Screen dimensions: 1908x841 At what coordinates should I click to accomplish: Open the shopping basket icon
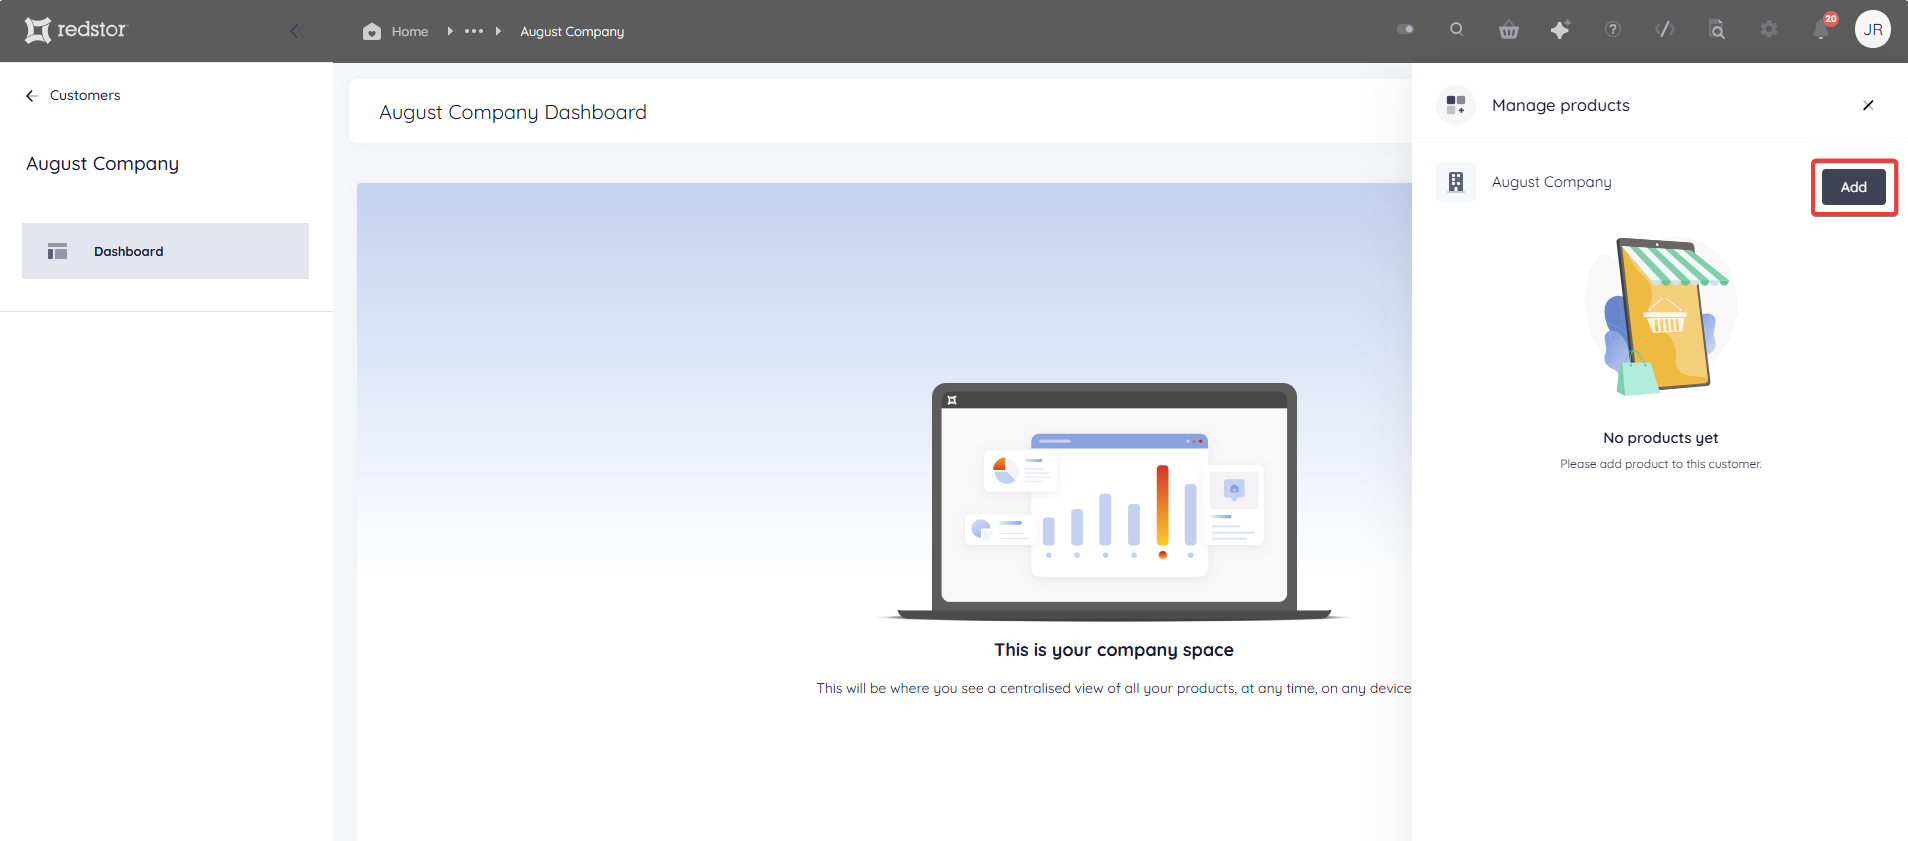(1509, 30)
